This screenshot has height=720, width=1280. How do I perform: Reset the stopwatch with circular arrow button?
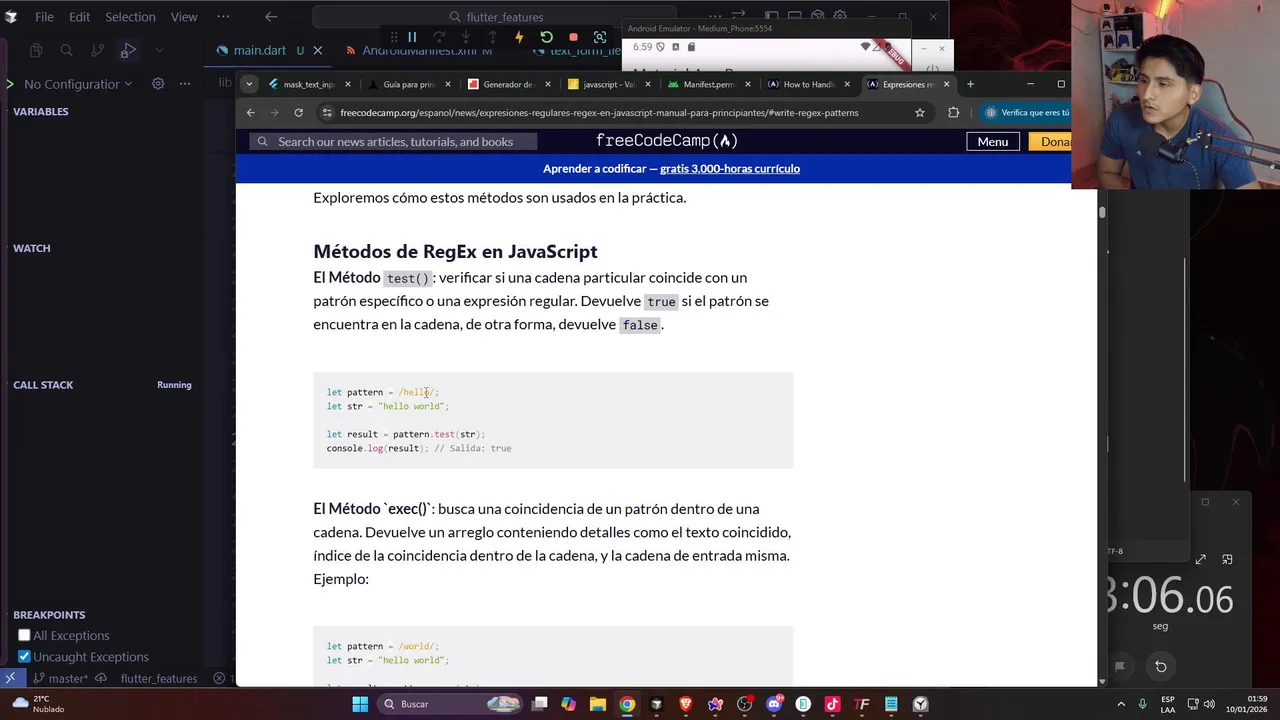(x=1160, y=666)
